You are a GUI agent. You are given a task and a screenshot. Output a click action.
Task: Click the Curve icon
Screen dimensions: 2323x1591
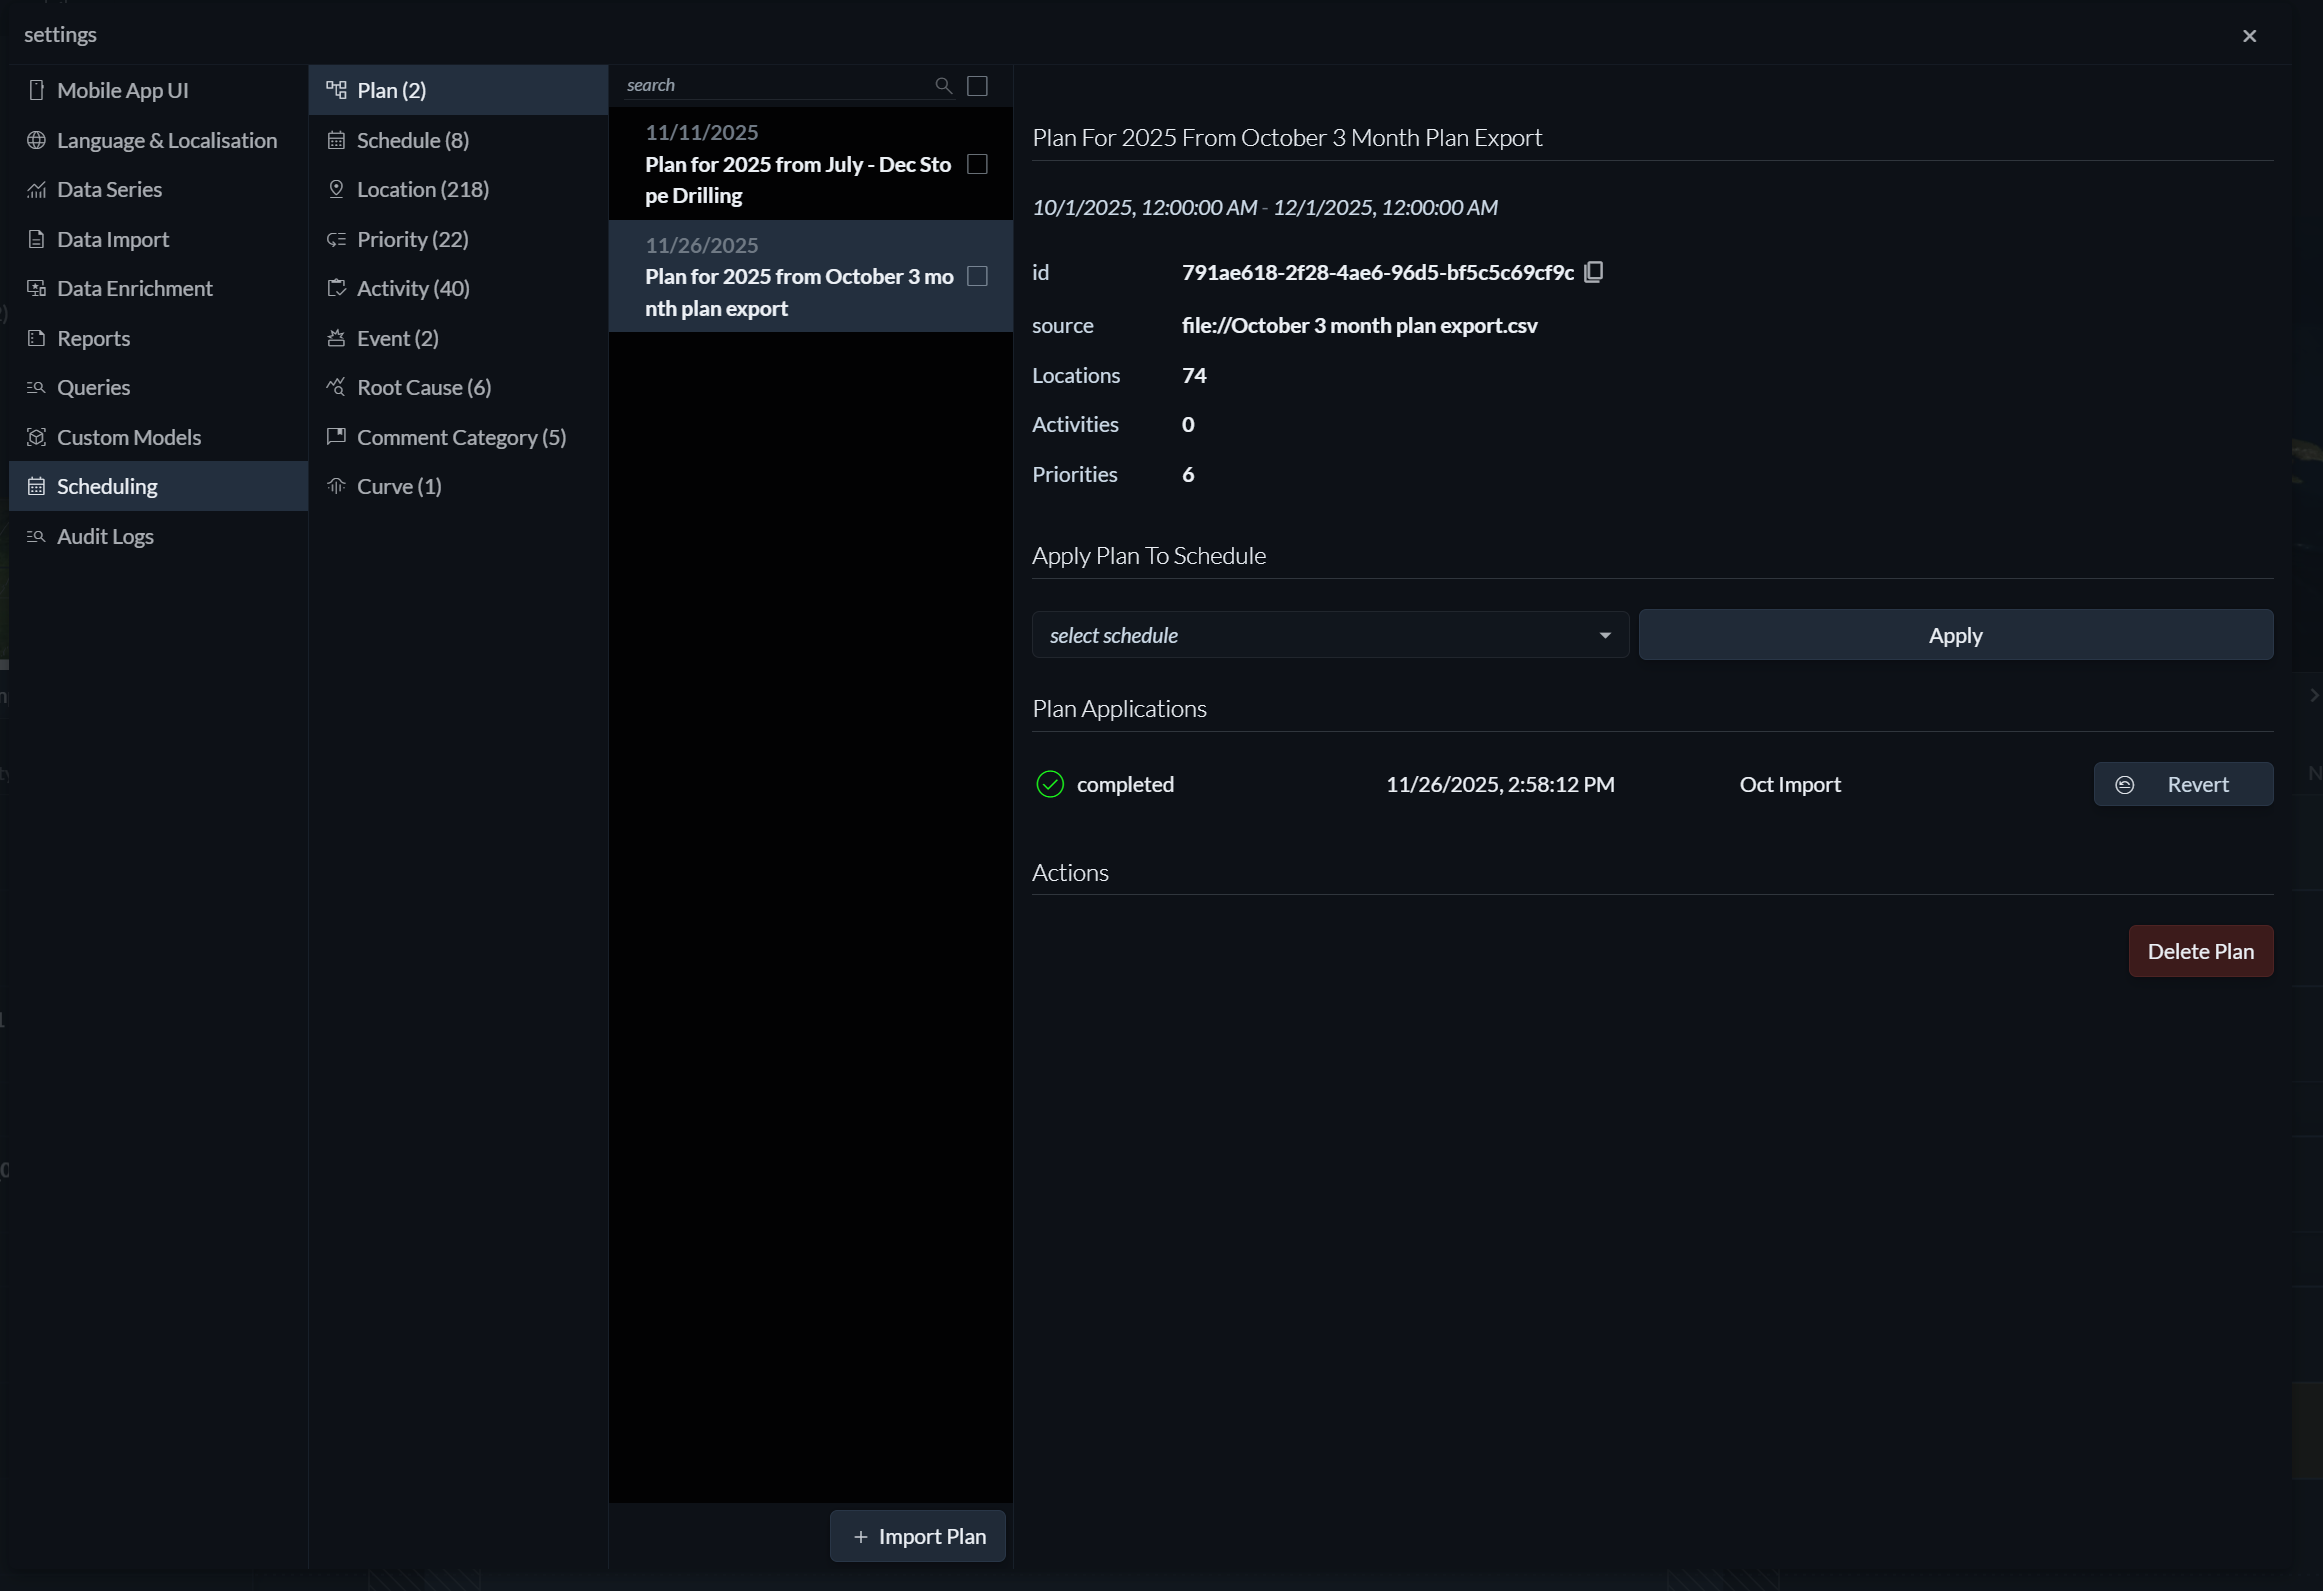337,486
